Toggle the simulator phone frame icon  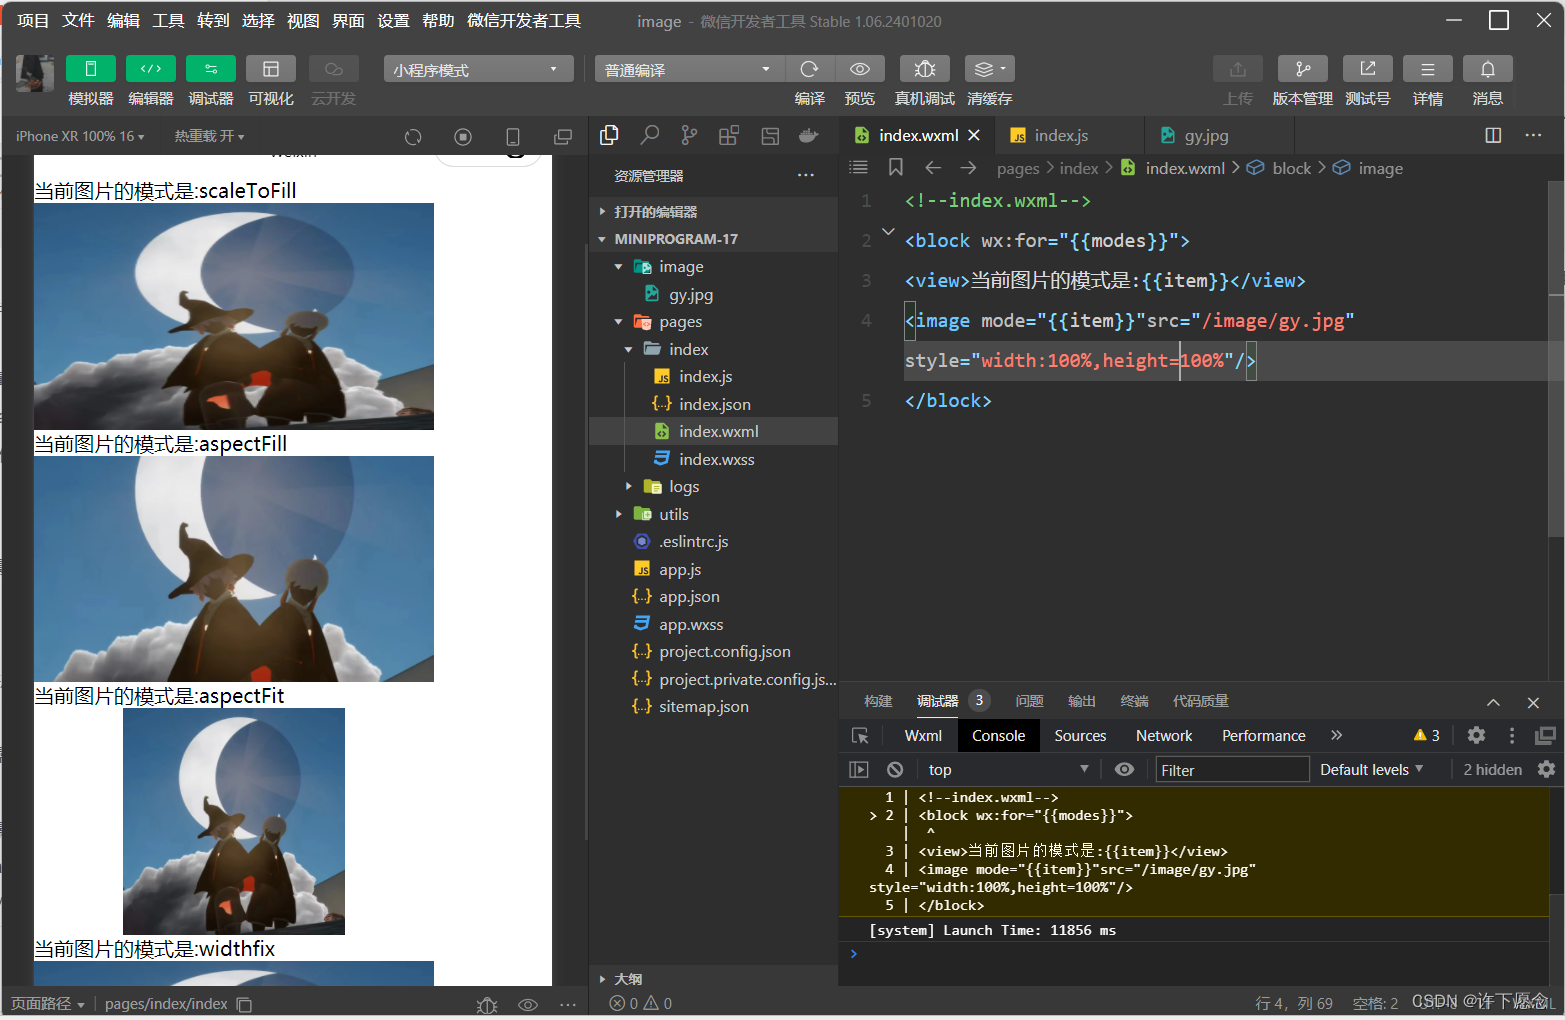coord(513,137)
